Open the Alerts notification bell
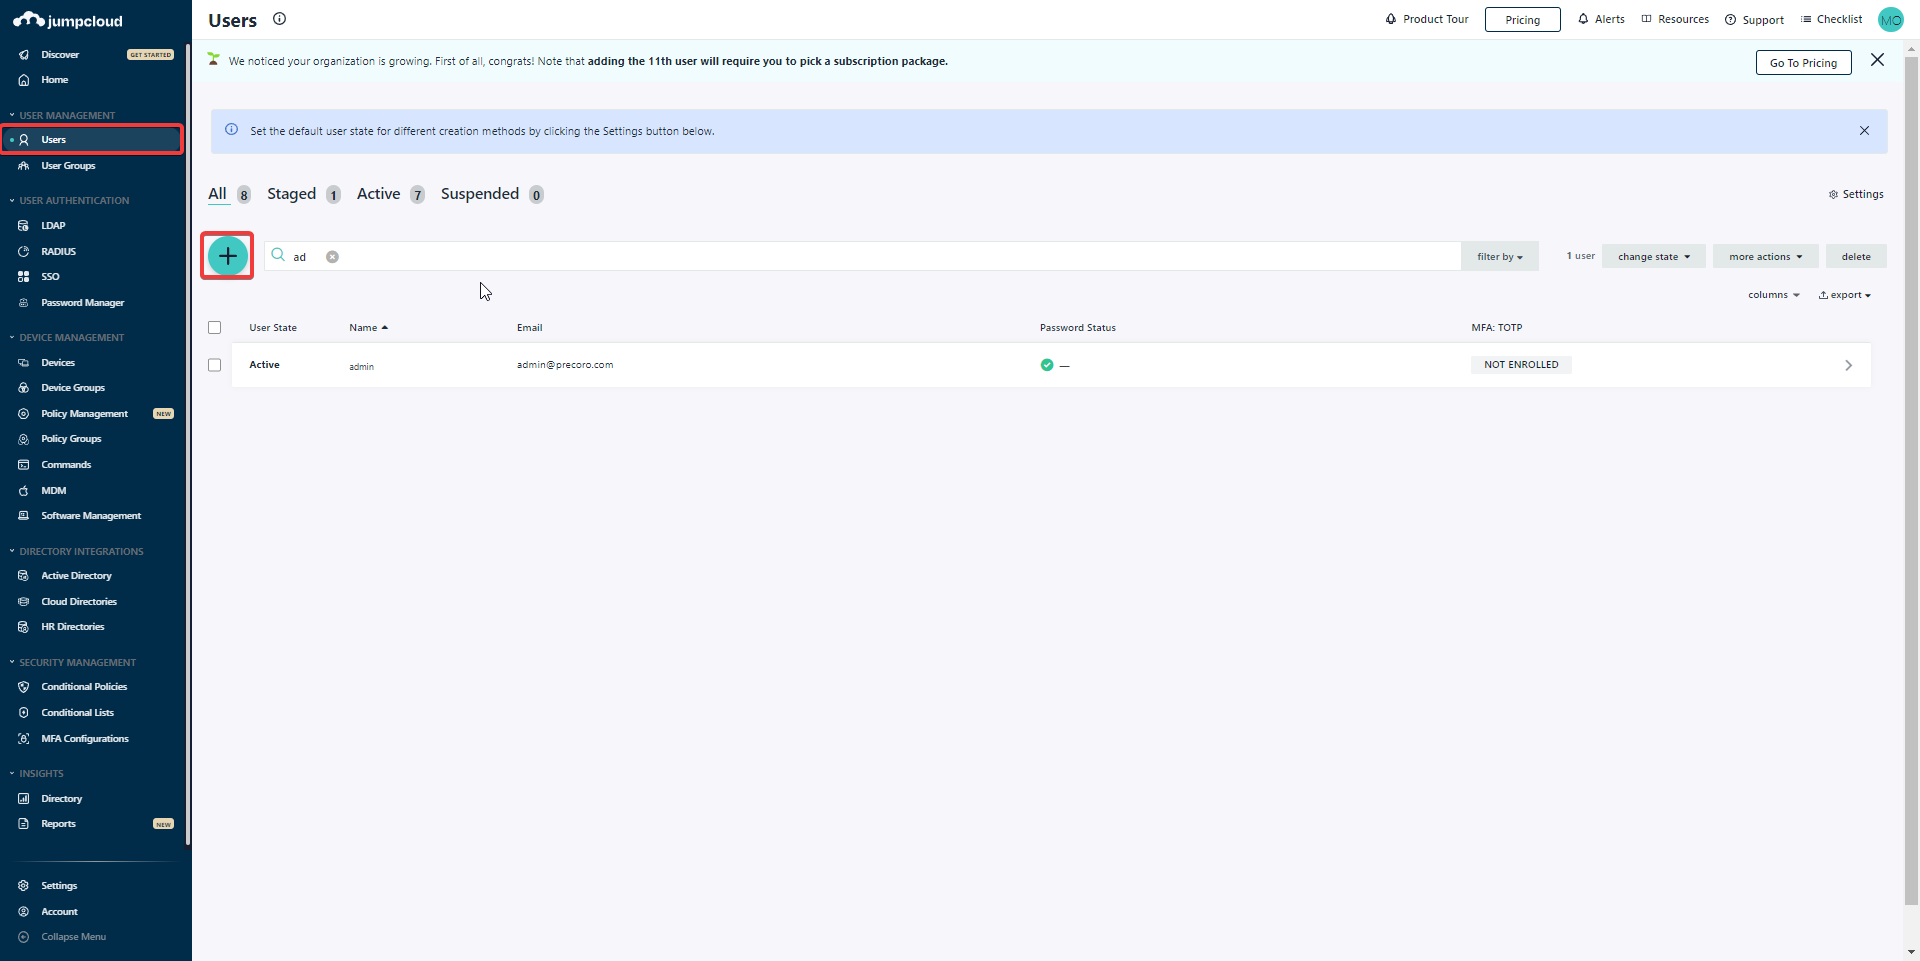 pyautogui.click(x=1600, y=19)
